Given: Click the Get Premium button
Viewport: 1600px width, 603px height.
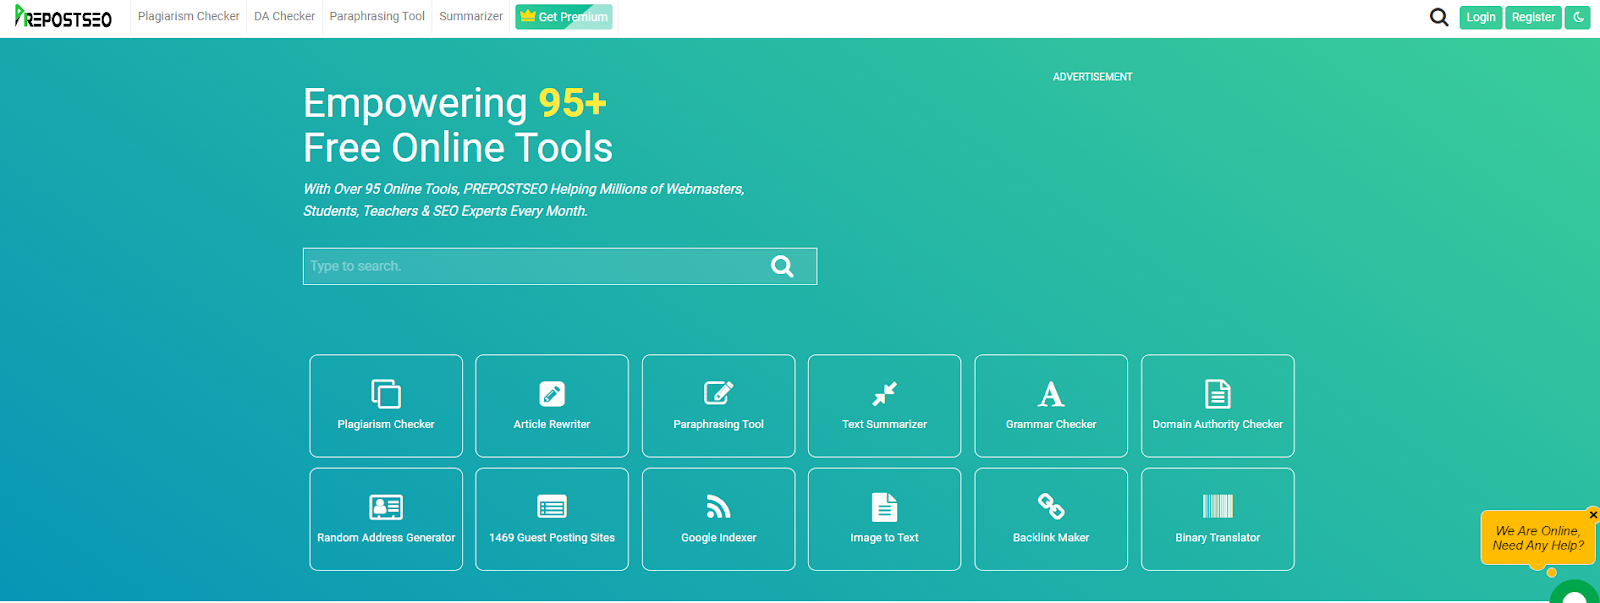Looking at the screenshot, I should (564, 17).
